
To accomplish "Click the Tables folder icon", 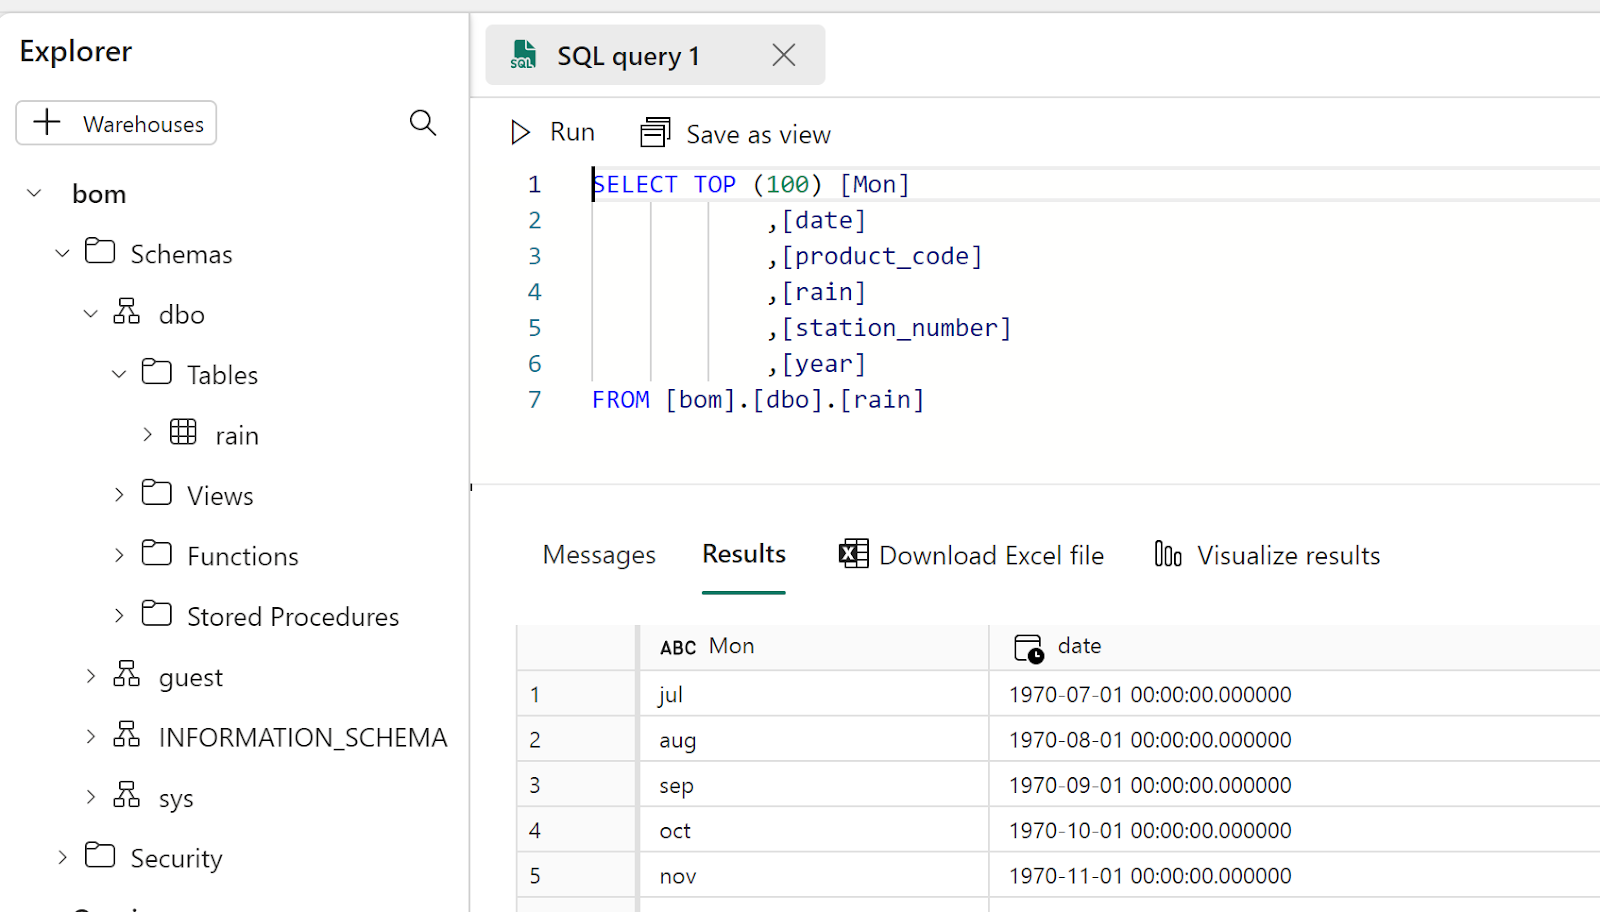I will [157, 372].
